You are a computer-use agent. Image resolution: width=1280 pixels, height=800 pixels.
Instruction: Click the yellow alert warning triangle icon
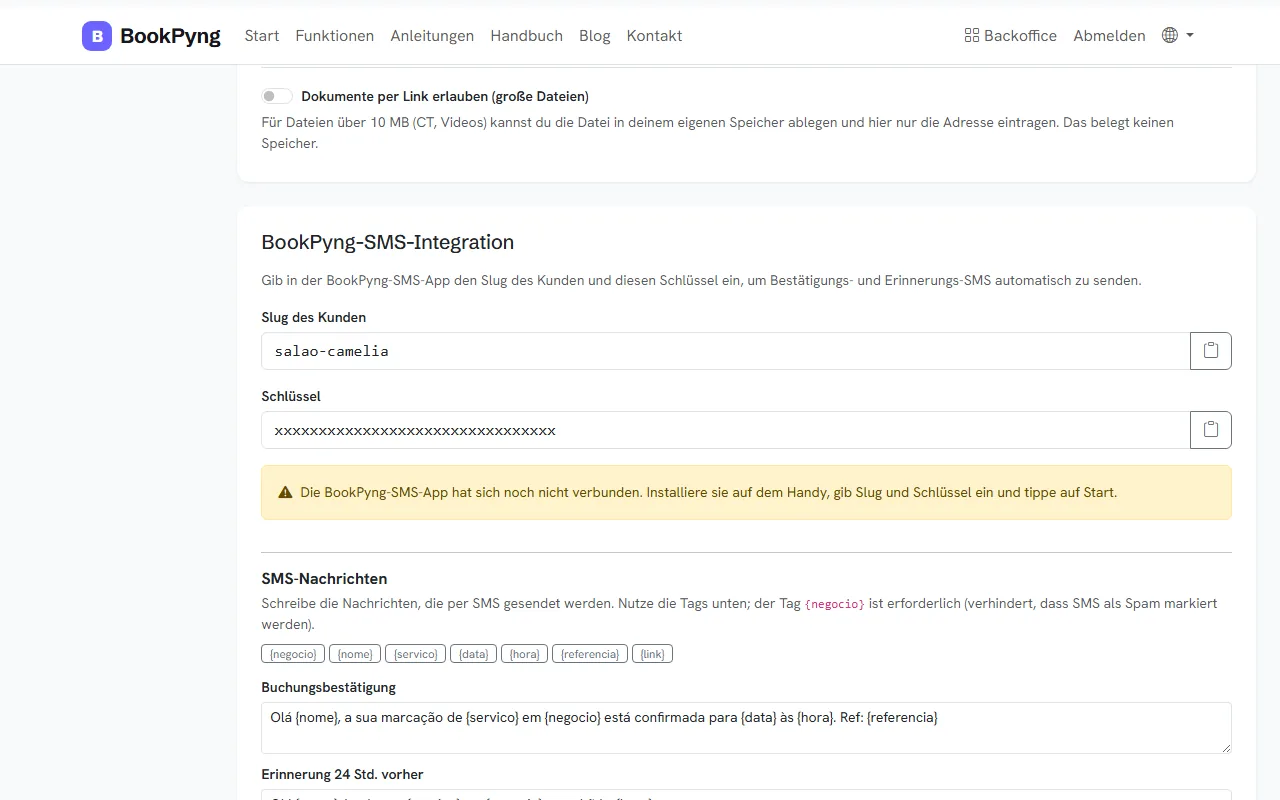285,493
